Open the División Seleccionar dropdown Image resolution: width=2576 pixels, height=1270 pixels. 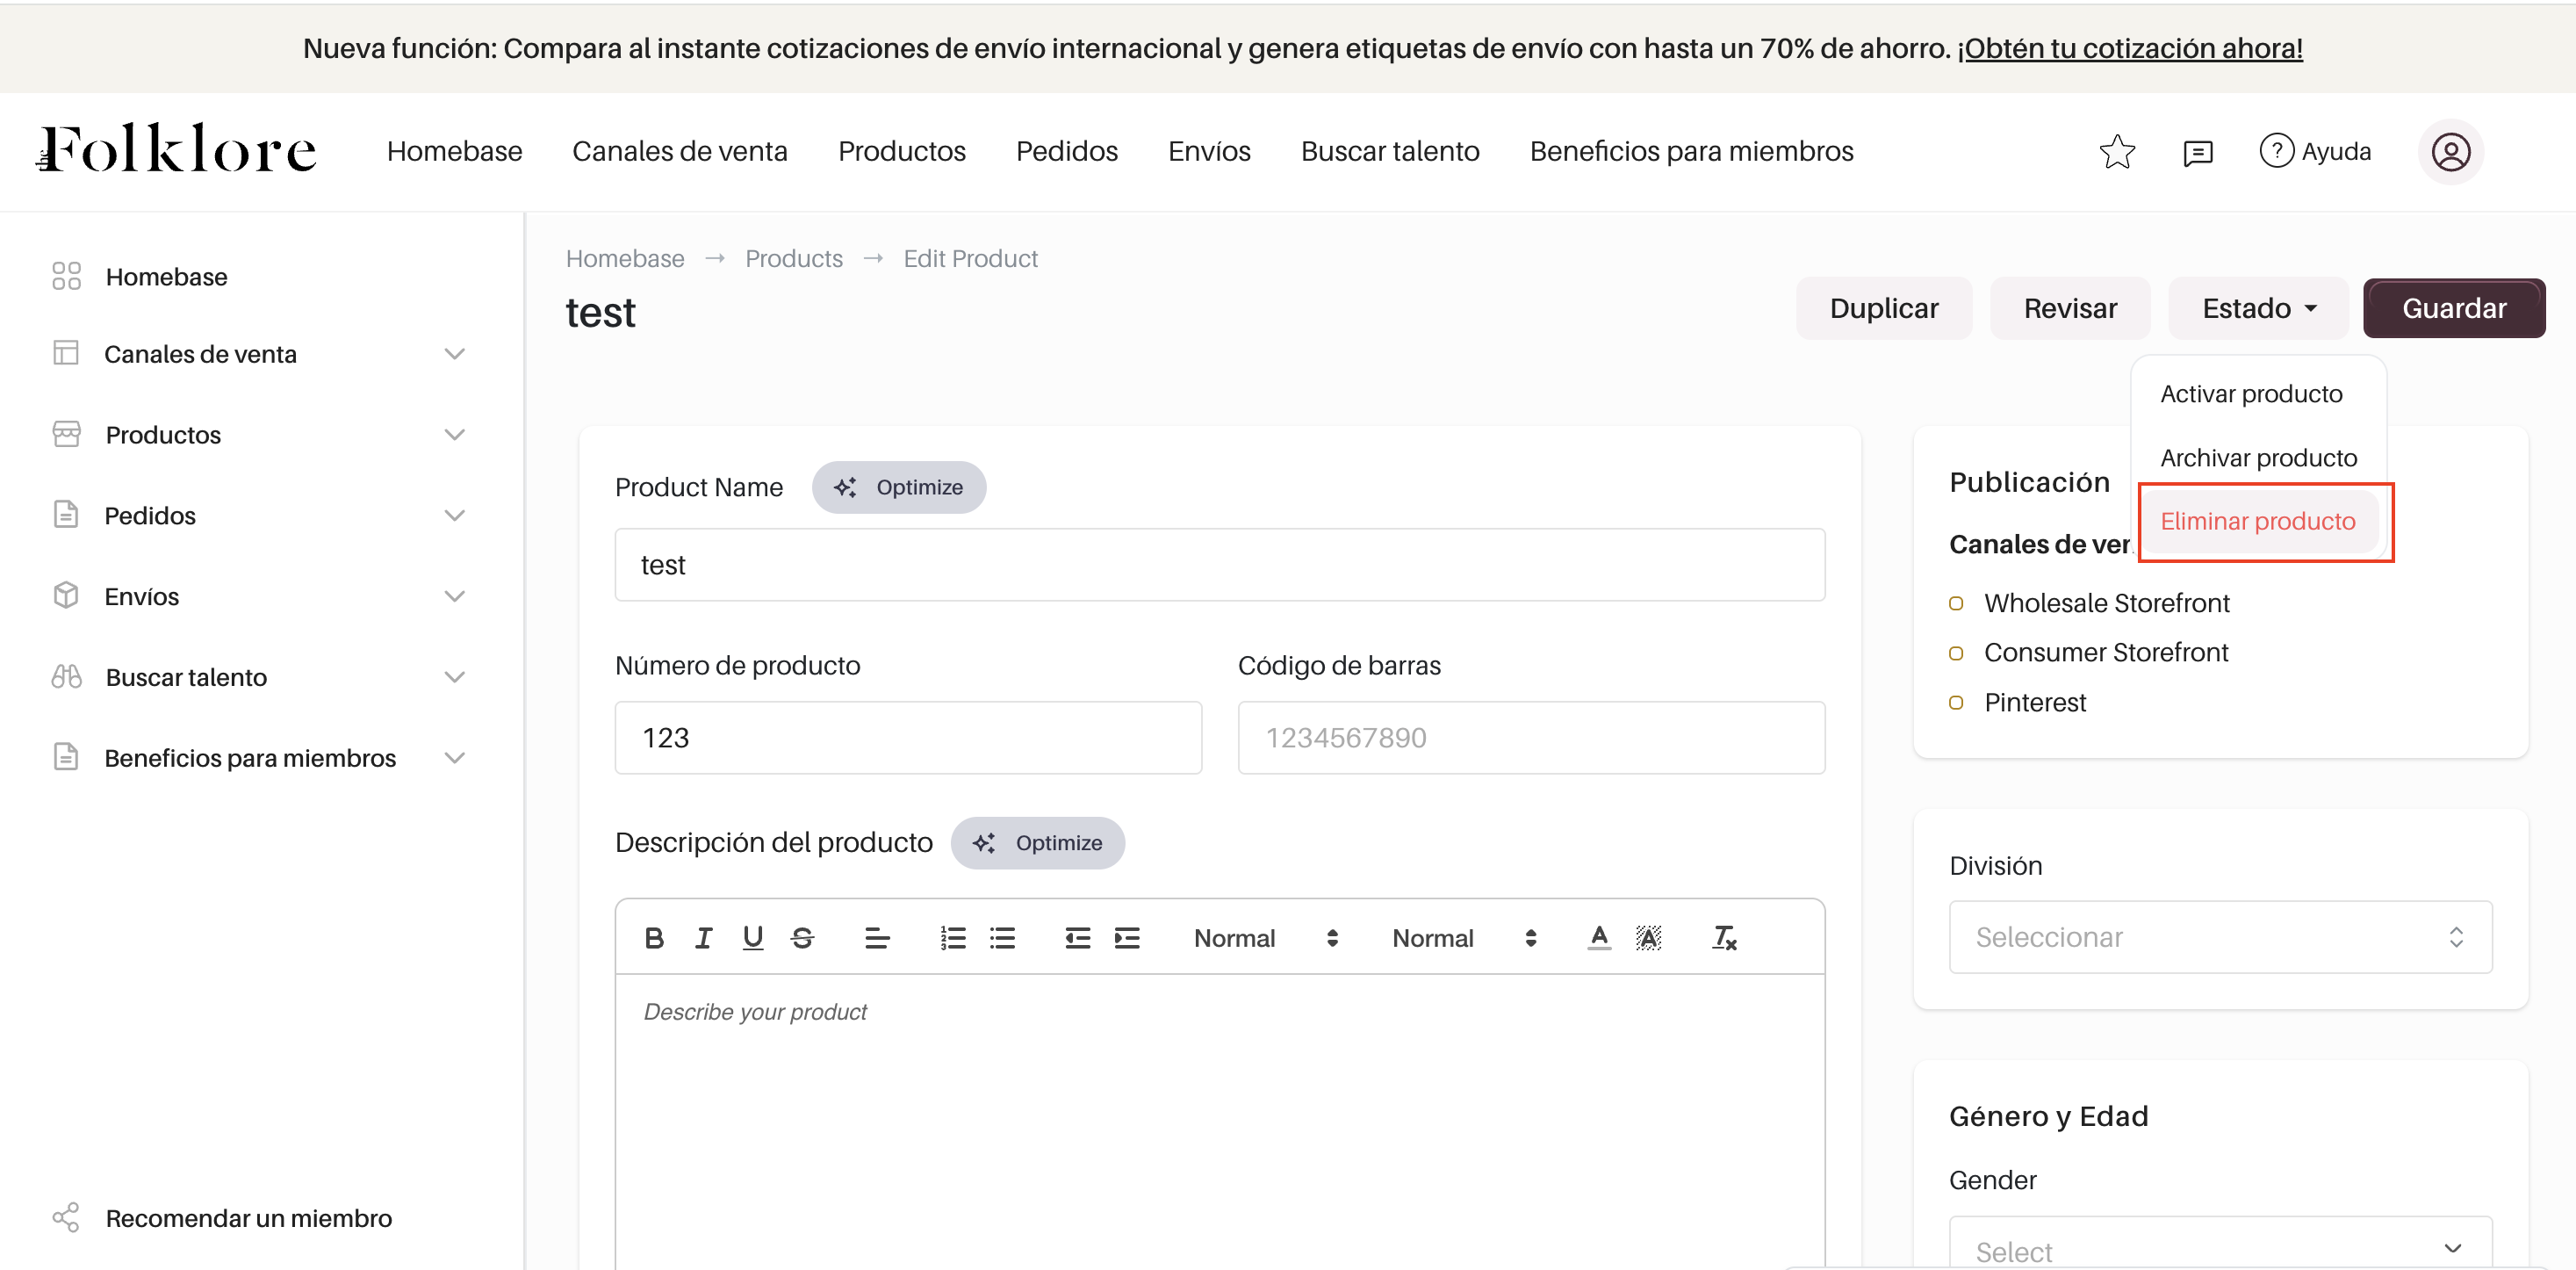pos(2220,937)
